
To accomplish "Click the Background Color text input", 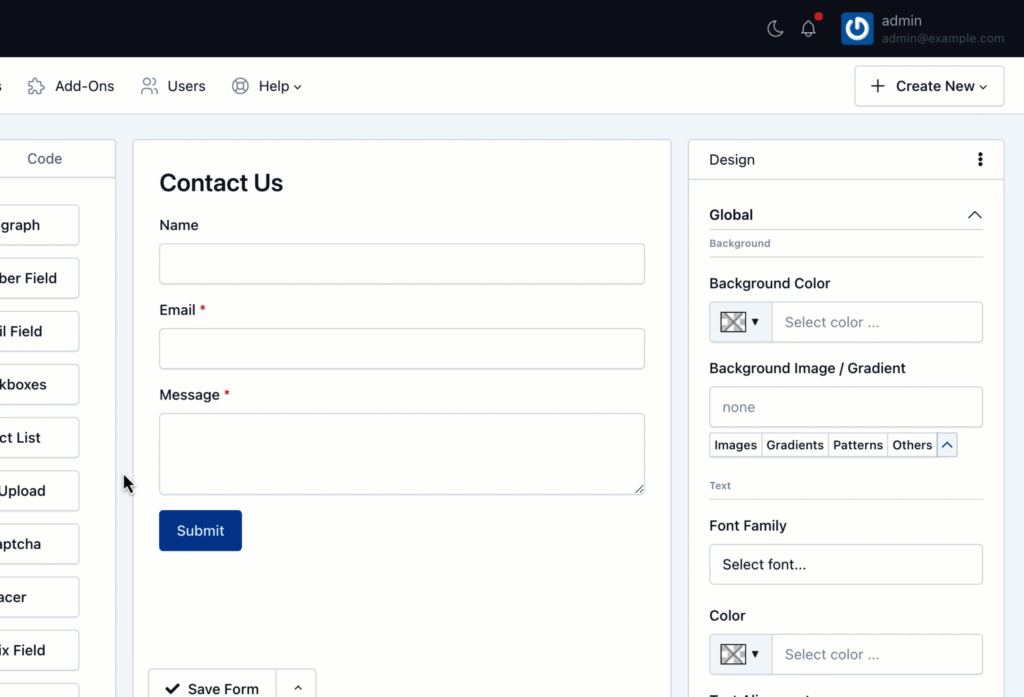I will [876, 322].
